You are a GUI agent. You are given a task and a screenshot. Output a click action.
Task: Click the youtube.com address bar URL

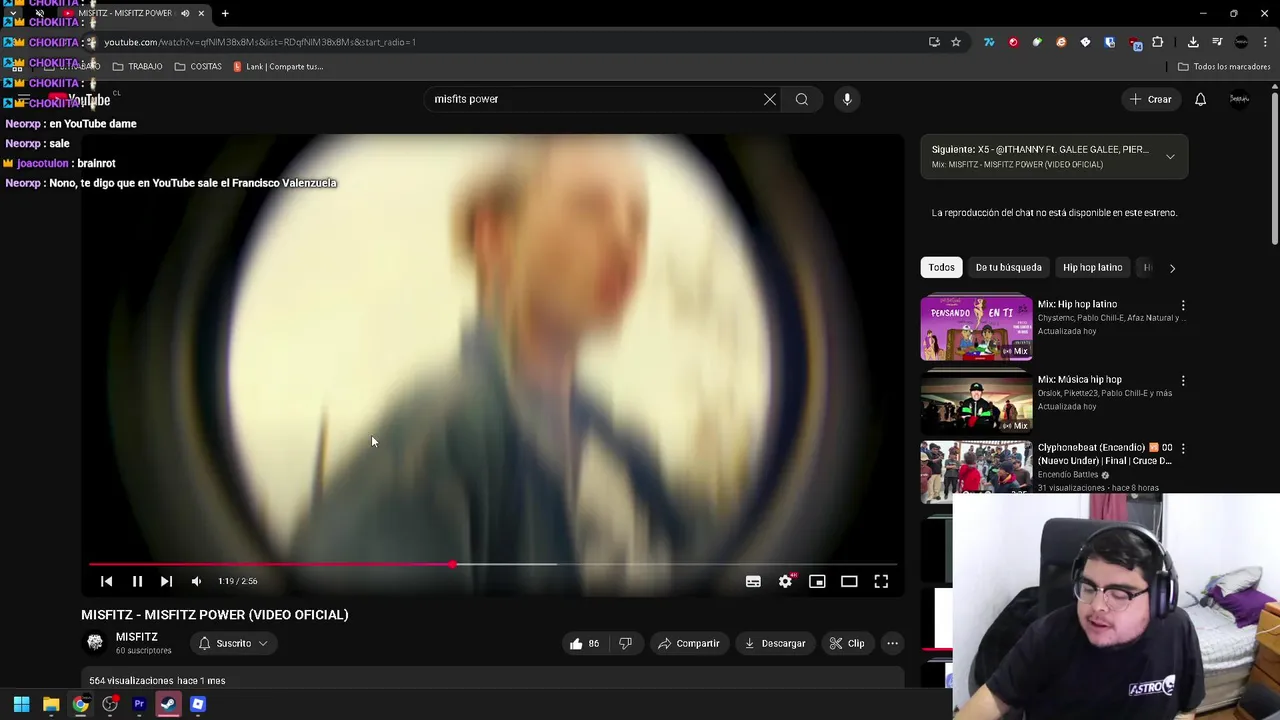point(260,42)
